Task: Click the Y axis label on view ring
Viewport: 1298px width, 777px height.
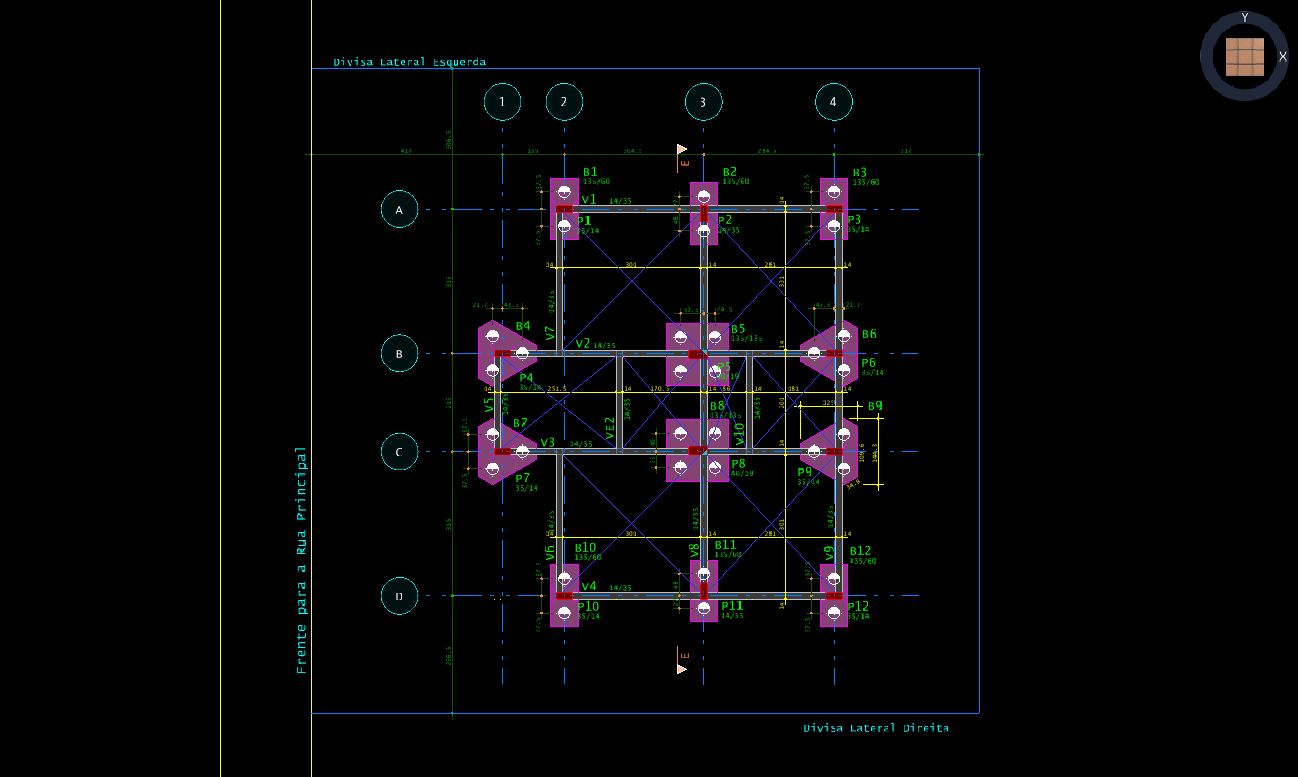Action: tap(1244, 18)
